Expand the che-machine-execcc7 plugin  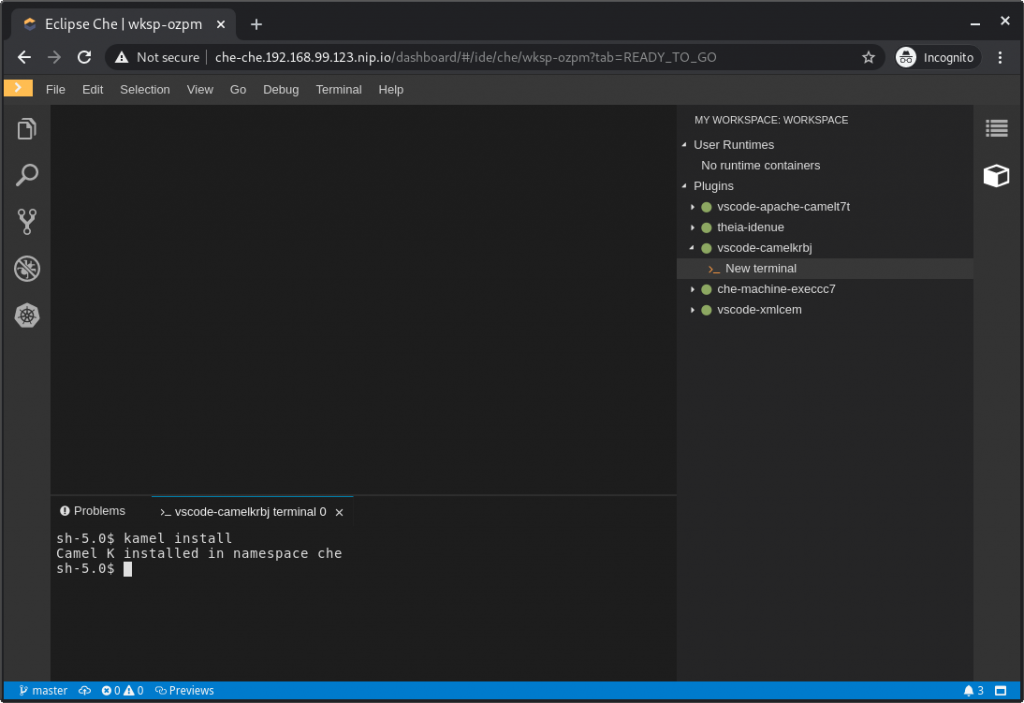692,289
